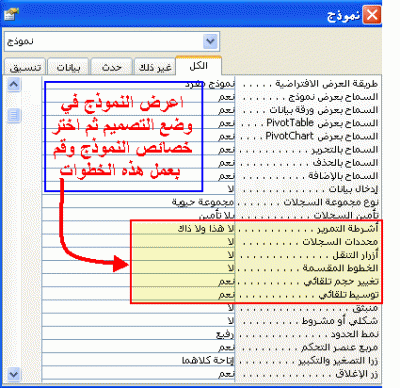400x388 pixels.
Task: Click the مجموعة حيوية value field
Action: [x=138, y=202]
